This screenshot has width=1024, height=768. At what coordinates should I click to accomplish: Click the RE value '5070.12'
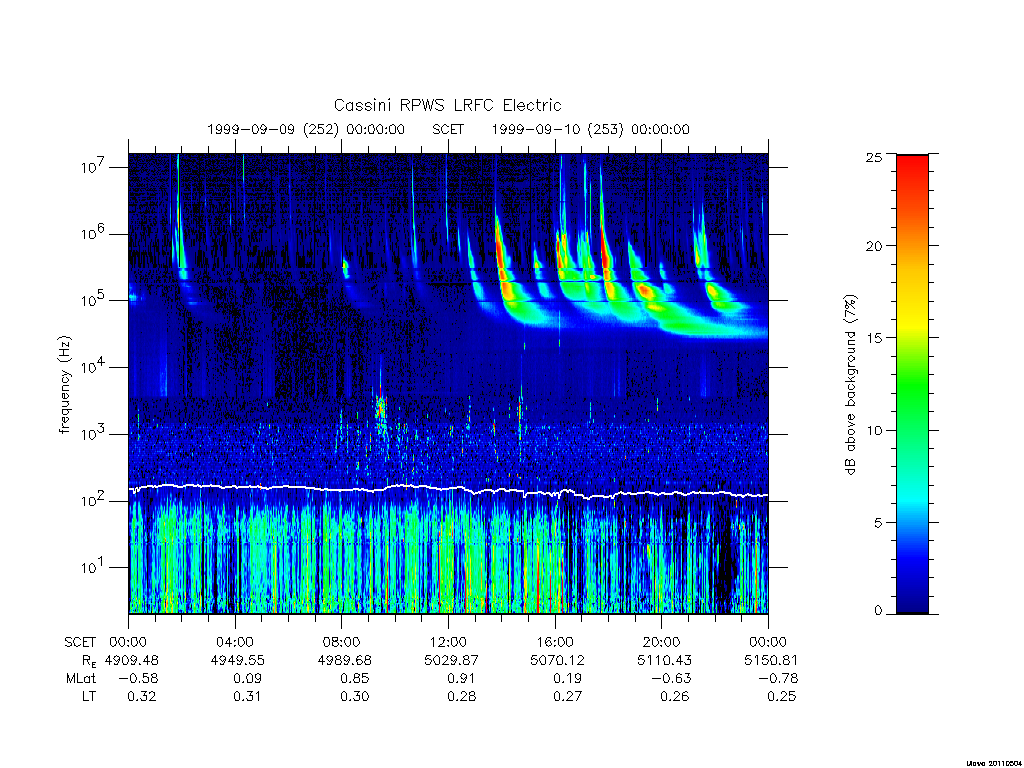(x=558, y=660)
